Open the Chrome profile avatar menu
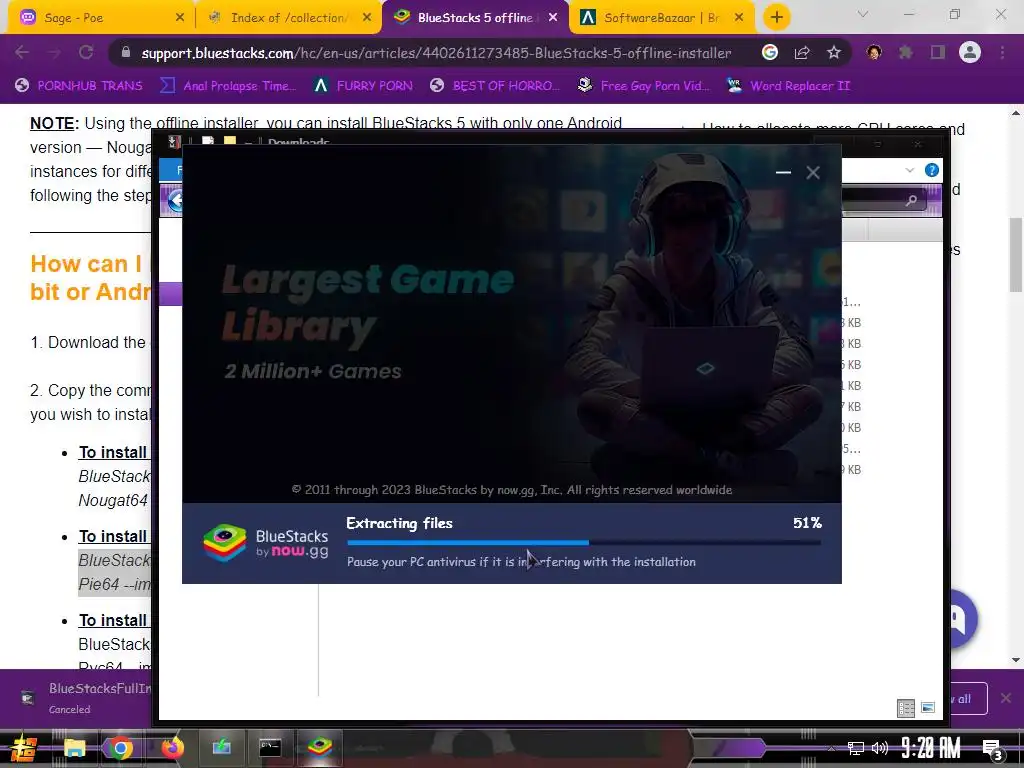1024x768 pixels. [970, 53]
